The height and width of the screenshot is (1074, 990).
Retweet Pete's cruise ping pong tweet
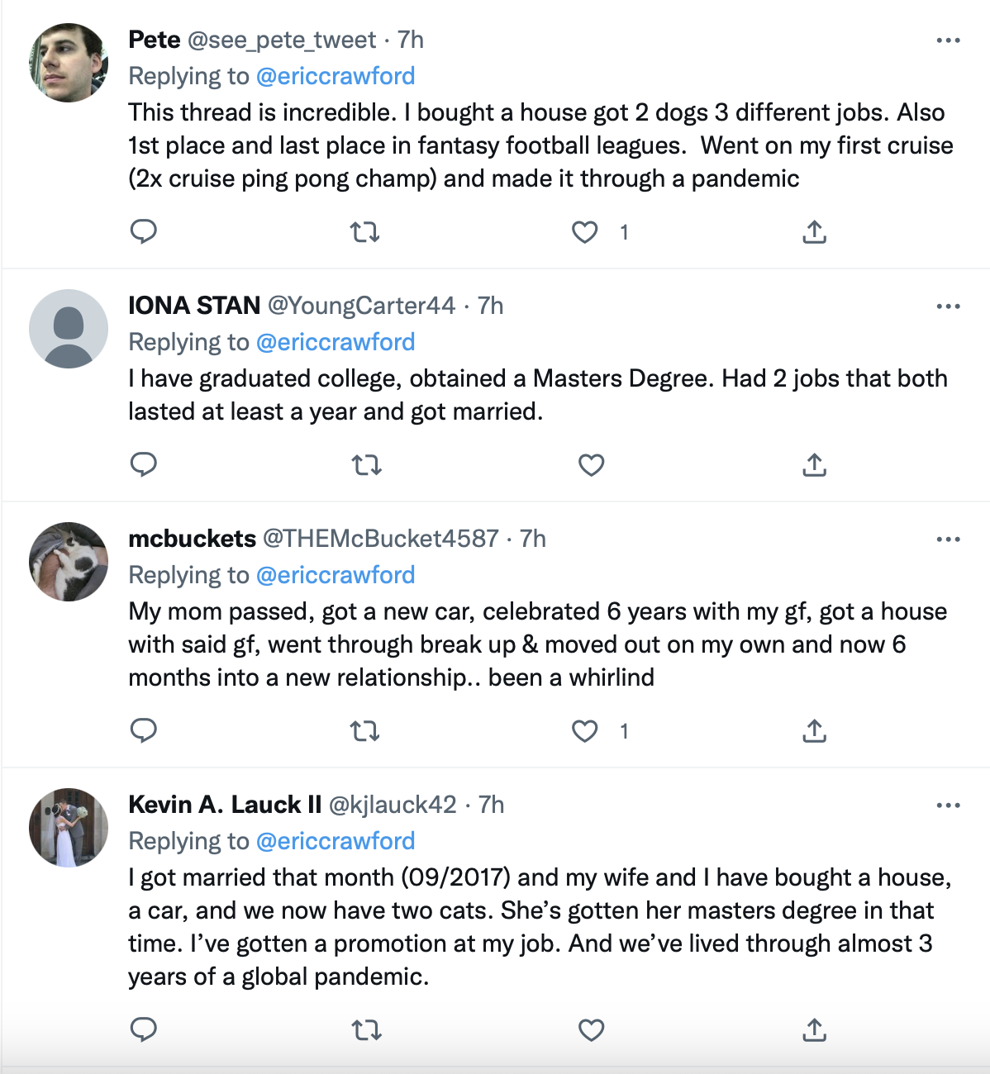[364, 233]
